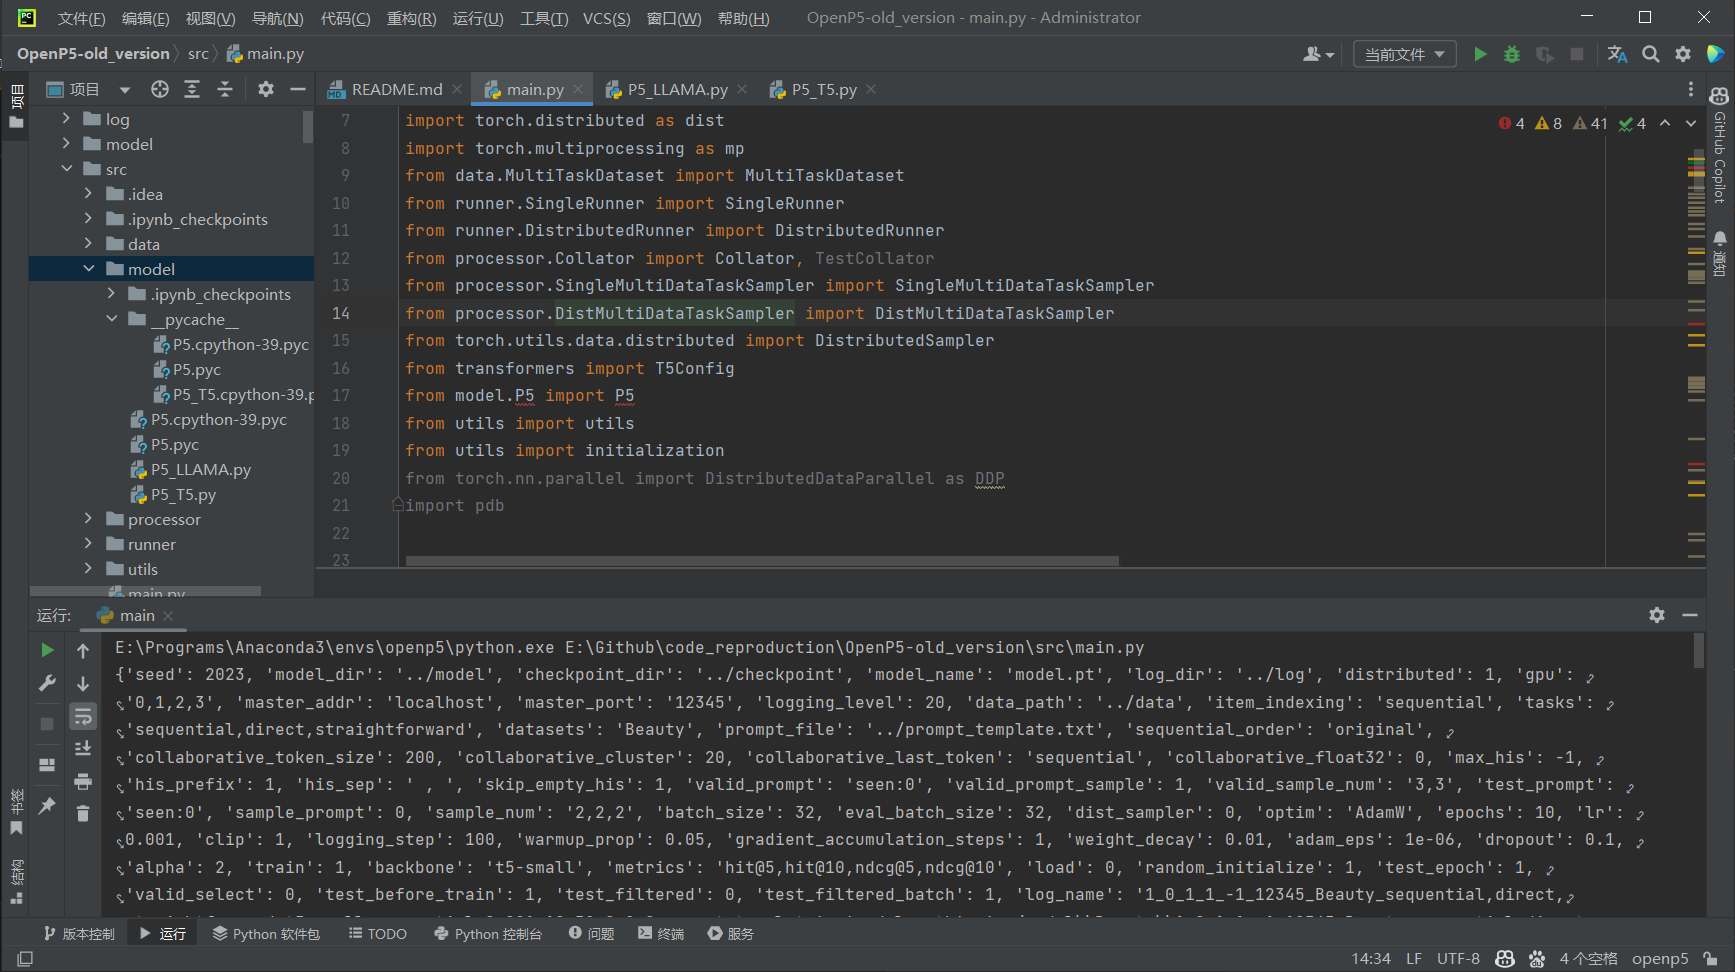Viewport: 1735px width, 972px height.
Task: Open P5_T5.py in project tree
Action: pyautogui.click(x=182, y=494)
